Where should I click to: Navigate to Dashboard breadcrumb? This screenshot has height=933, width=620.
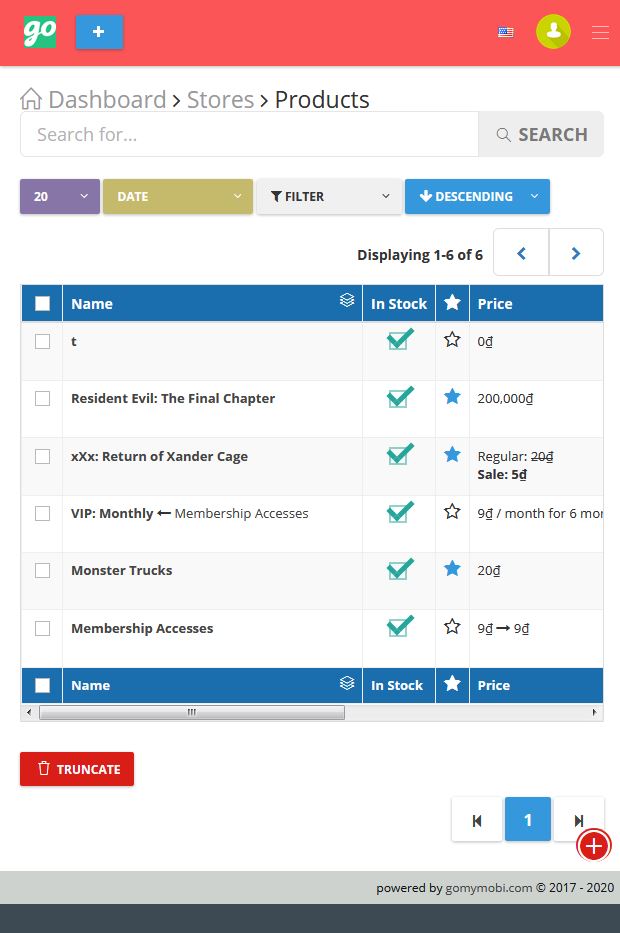click(107, 99)
